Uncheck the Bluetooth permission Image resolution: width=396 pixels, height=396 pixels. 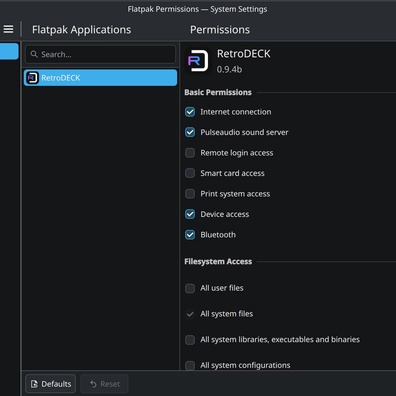pos(190,235)
